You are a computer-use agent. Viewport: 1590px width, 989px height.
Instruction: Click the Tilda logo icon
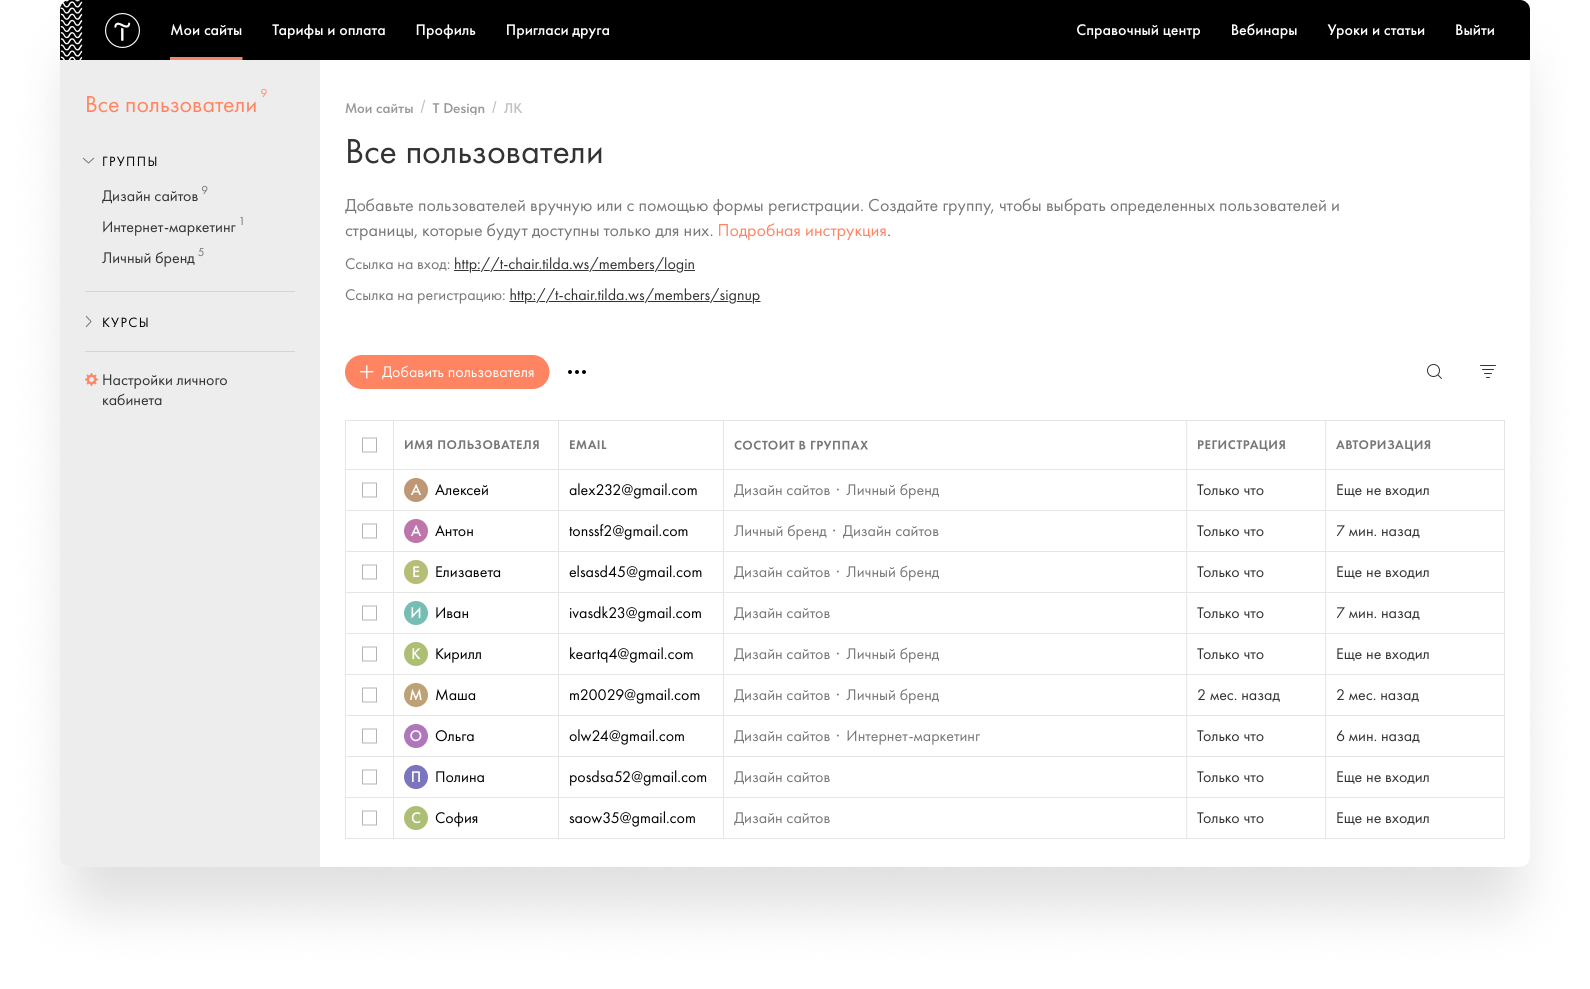122,31
